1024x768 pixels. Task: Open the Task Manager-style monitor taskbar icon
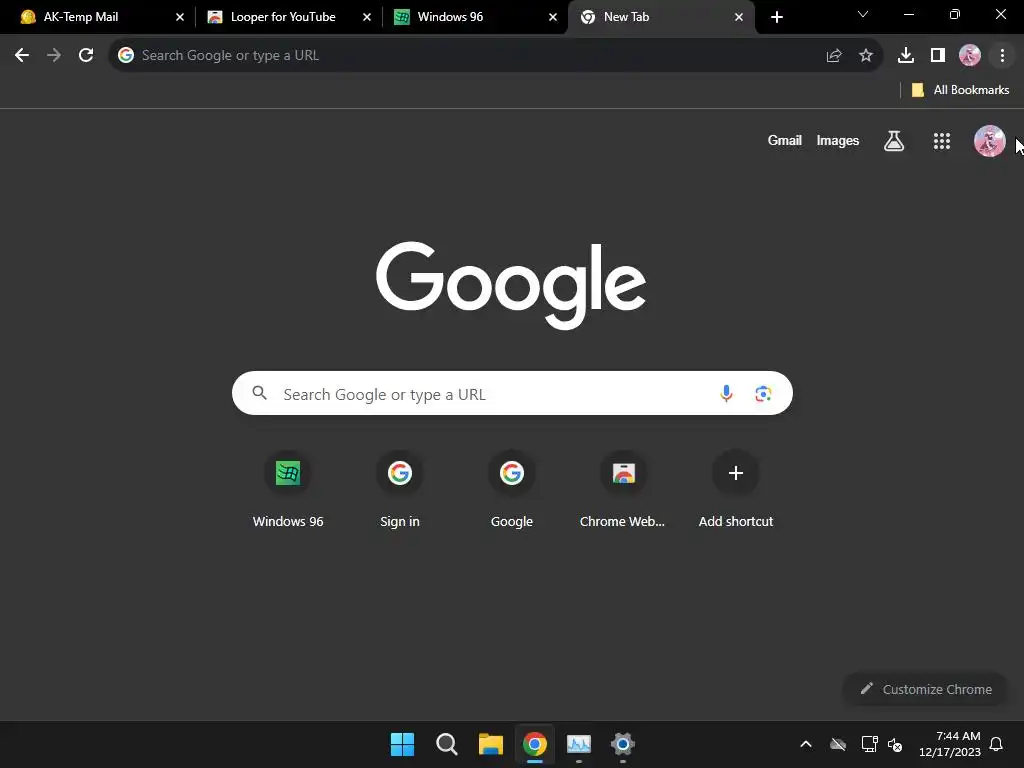coord(579,744)
